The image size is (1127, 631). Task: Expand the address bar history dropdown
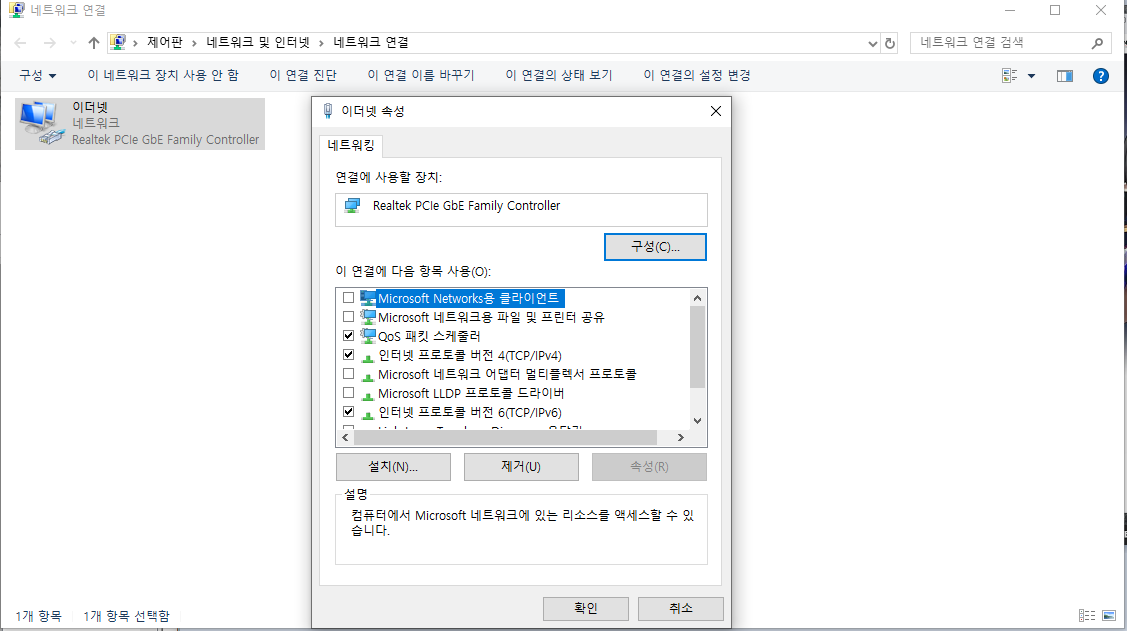873,43
